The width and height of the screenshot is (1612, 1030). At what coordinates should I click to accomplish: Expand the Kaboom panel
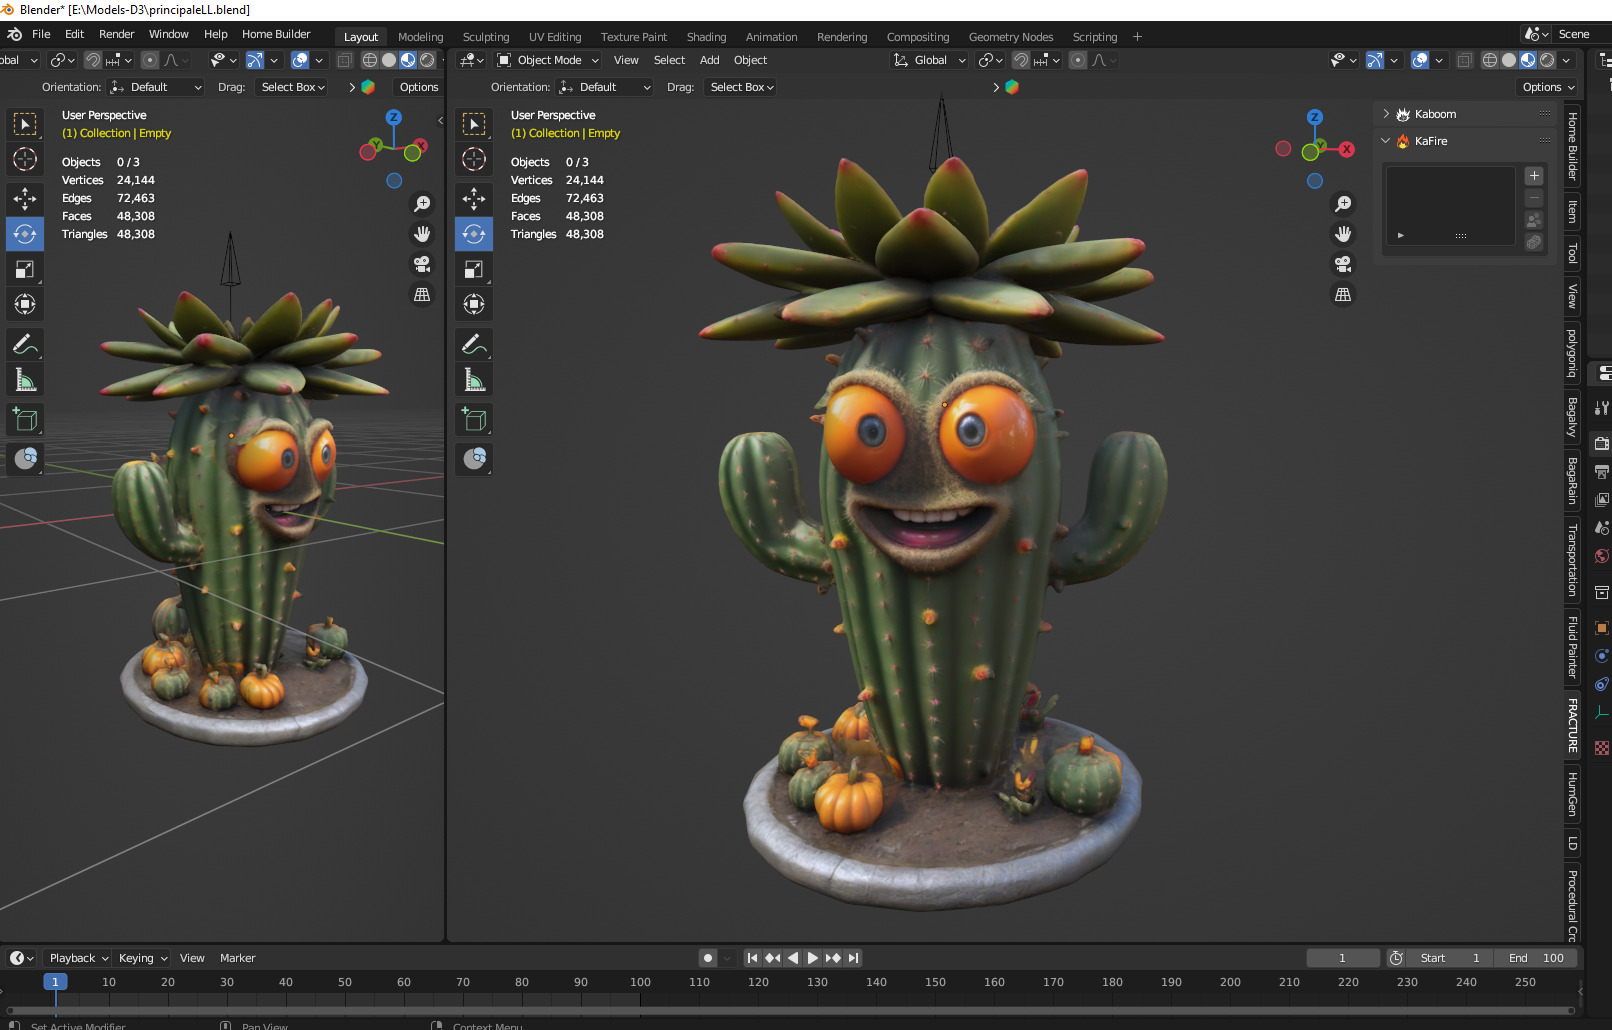(1387, 114)
